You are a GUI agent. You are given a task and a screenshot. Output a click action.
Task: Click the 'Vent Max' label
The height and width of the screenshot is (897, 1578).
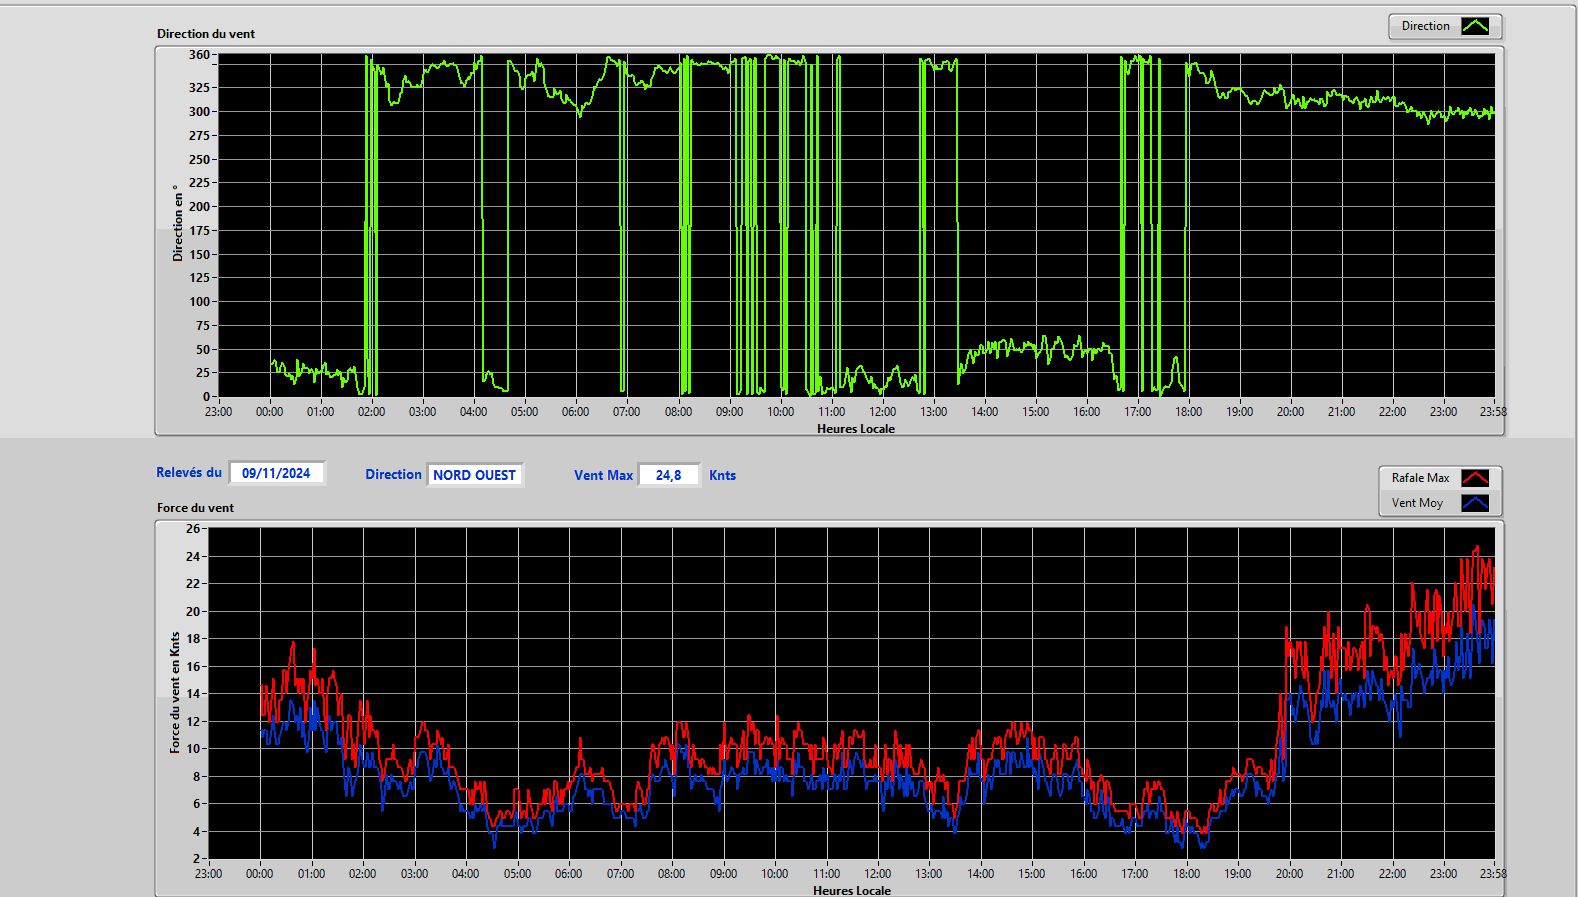[603, 475]
